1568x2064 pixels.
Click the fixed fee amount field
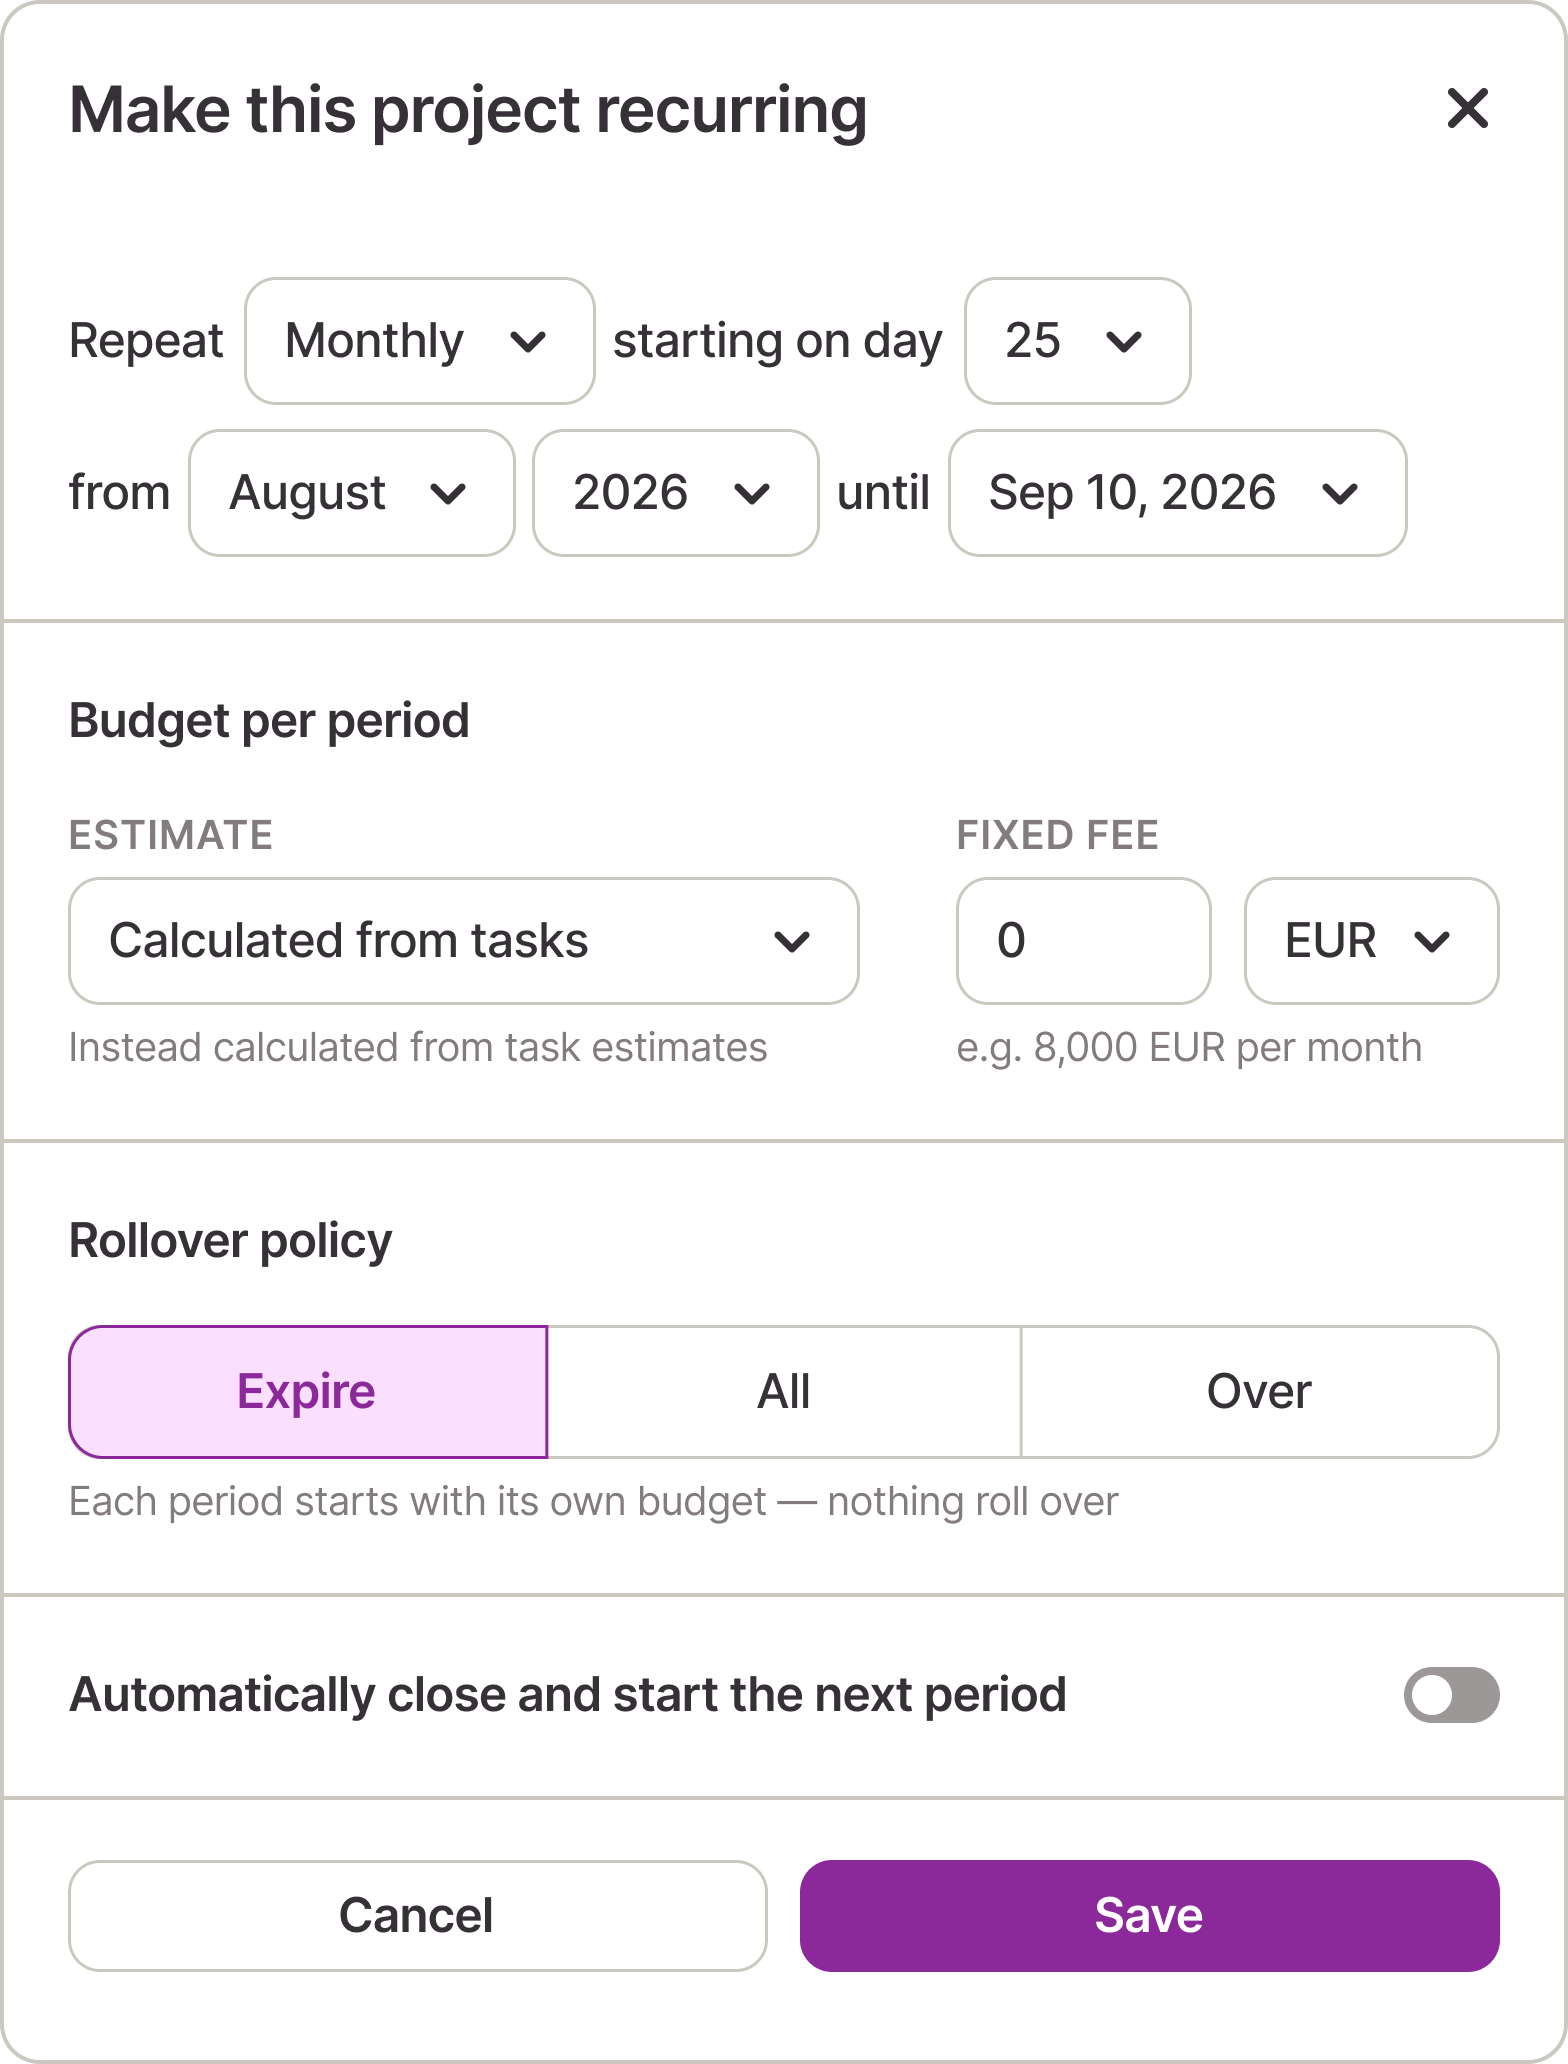pos(1084,941)
